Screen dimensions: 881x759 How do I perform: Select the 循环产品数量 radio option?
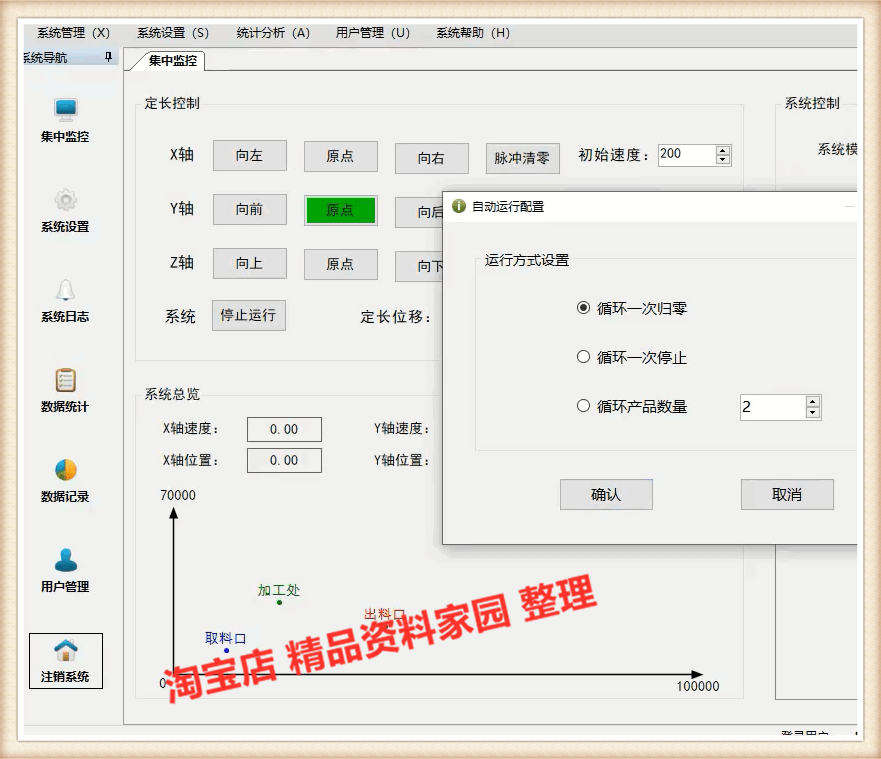tap(583, 406)
